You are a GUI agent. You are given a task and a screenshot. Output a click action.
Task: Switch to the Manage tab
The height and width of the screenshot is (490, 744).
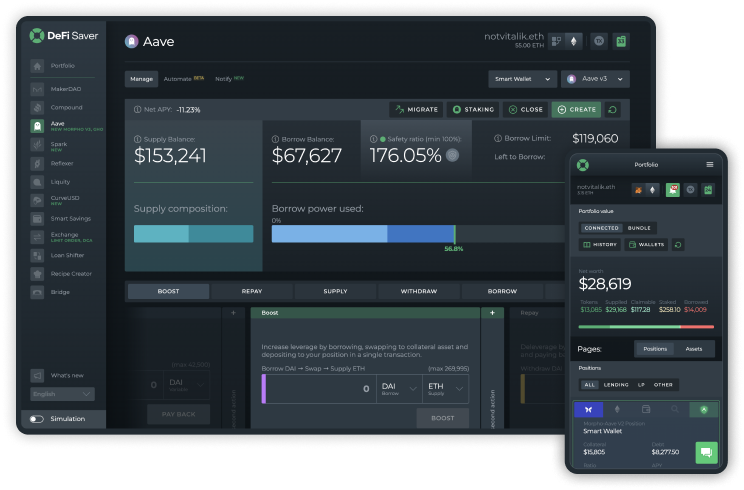(141, 79)
